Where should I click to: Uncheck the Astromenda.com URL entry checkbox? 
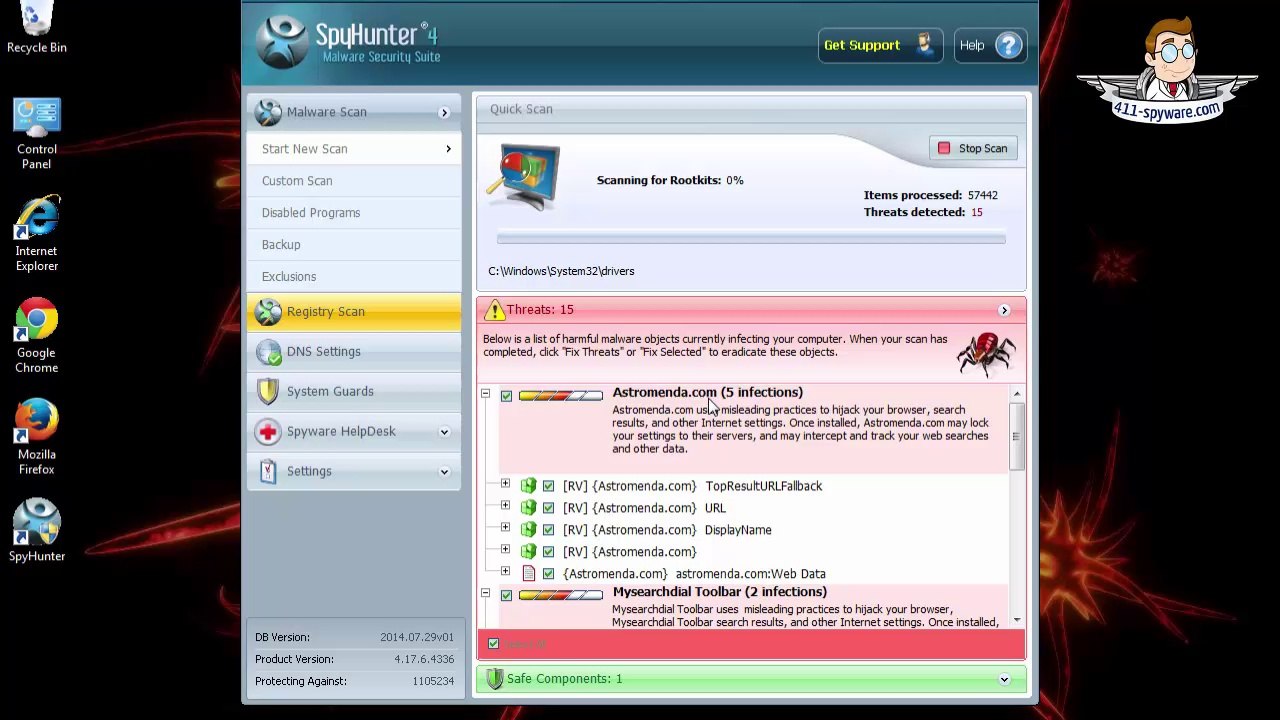[x=548, y=508]
